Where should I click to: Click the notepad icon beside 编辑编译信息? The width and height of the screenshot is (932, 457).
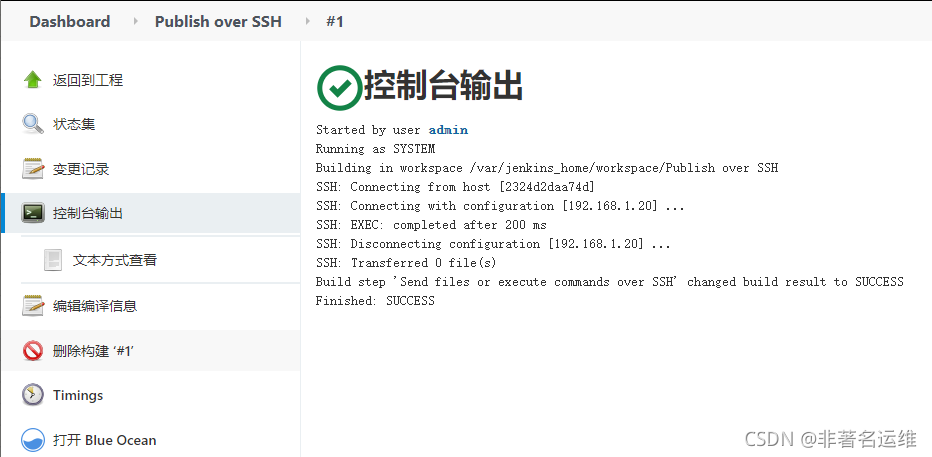(33, 306)
